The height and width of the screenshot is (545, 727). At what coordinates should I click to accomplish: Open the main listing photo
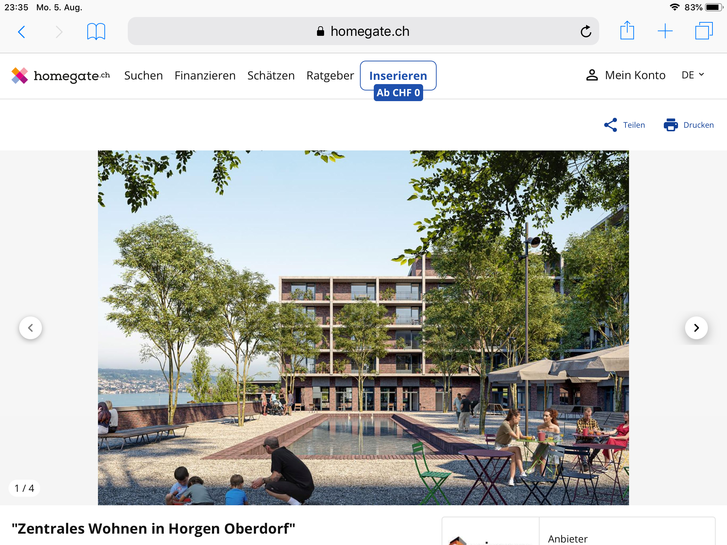tap(363, 327)
